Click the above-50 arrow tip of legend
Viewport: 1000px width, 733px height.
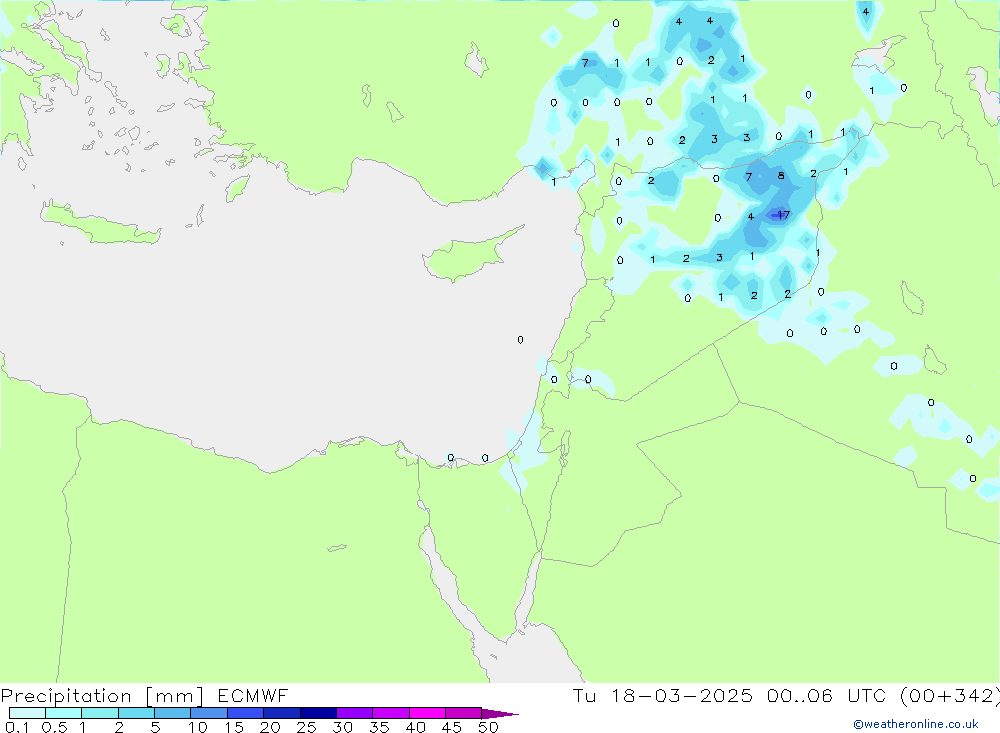[x=500, y=714]
